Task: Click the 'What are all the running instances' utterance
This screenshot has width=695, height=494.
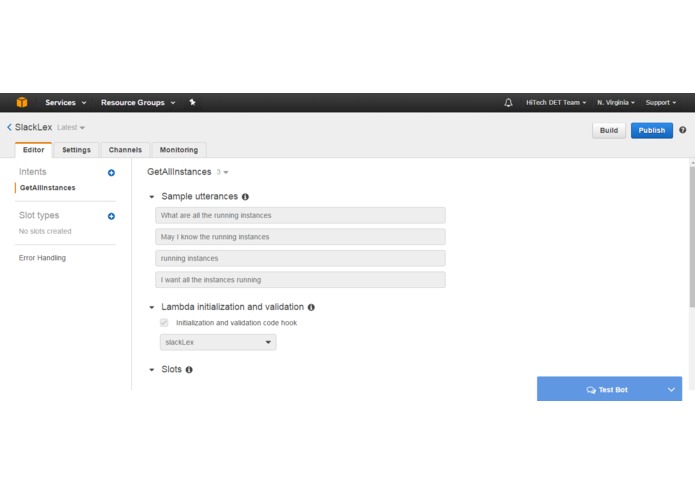Action: click(300, 215)
